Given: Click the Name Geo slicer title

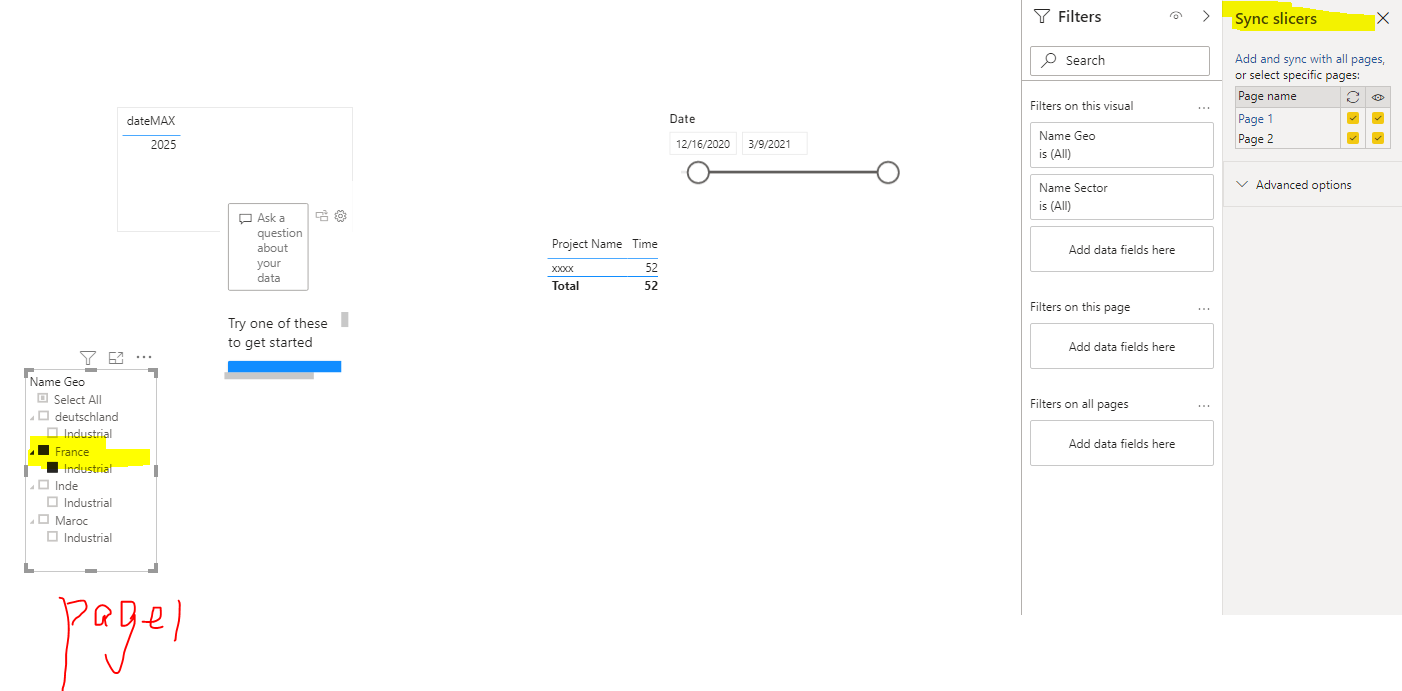Looking at the screenshot, I should (57, 381).
